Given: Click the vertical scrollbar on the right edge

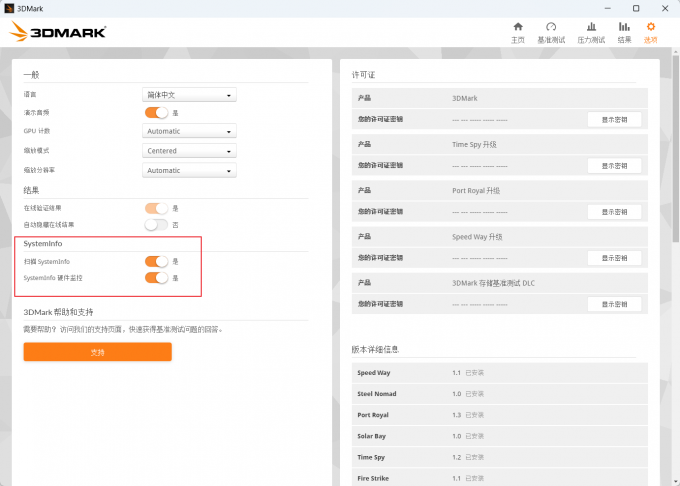Looking at the screenshot, I should [x=674, y=150].
